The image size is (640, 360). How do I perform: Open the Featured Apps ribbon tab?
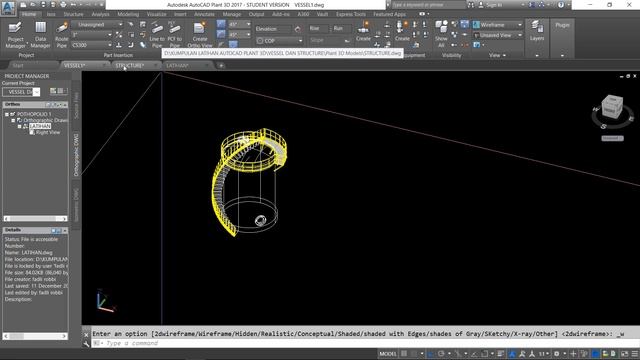[389, 14]
